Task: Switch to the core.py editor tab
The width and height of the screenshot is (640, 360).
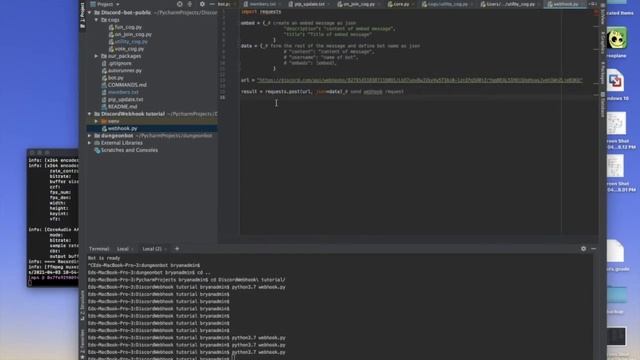Action: 400,4
